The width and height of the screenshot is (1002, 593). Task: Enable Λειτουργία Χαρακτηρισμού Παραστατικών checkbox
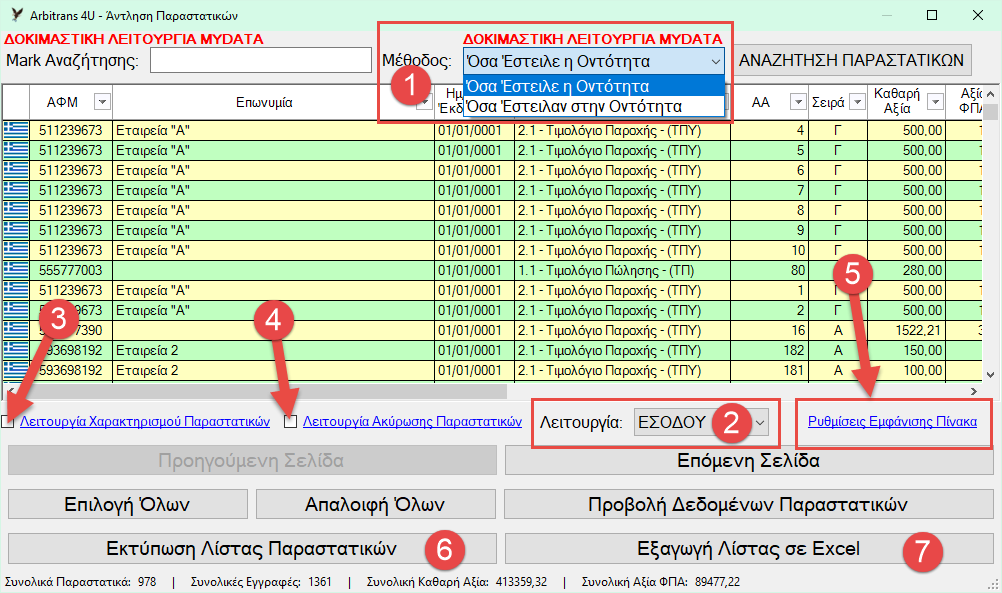click(8, 422)
